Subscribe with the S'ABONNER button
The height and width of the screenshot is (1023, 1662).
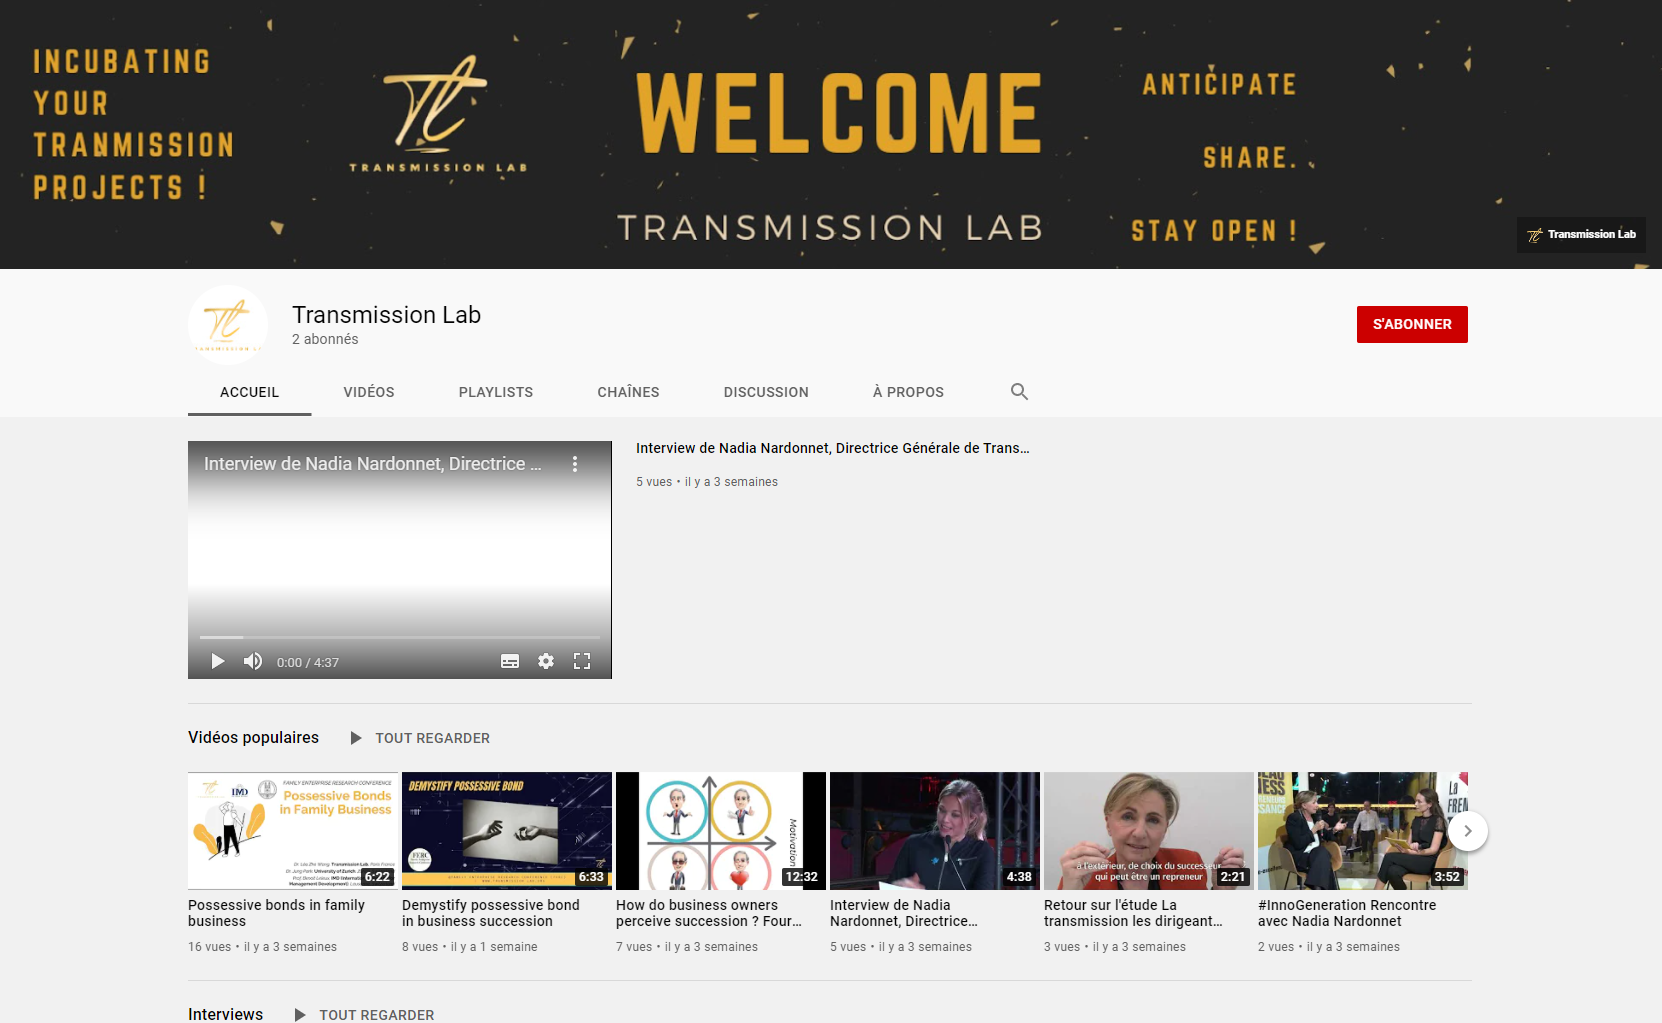(1412, 324)
